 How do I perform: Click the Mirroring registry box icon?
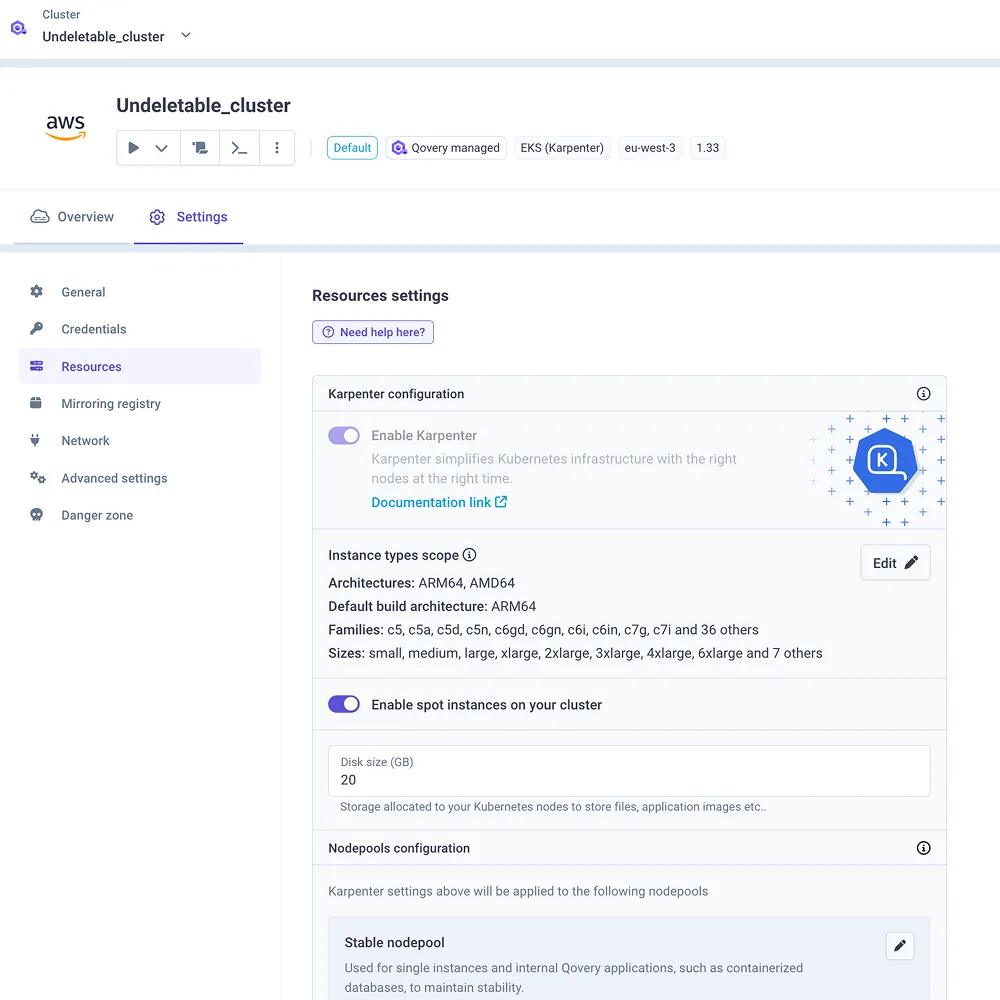[x=36, y=403]
